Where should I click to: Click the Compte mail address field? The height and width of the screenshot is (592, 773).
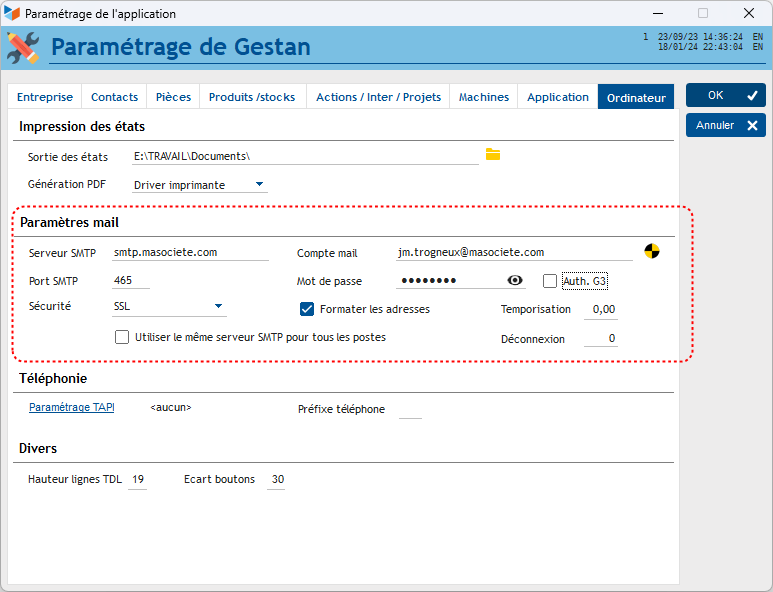514,253
